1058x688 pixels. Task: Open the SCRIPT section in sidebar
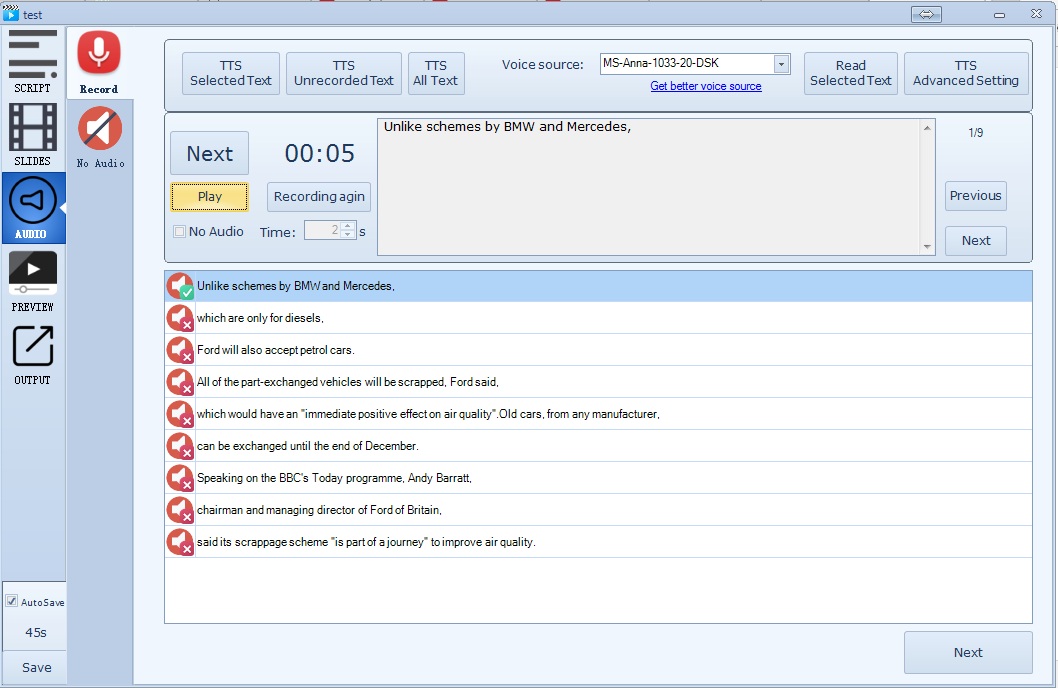point(33,60)
